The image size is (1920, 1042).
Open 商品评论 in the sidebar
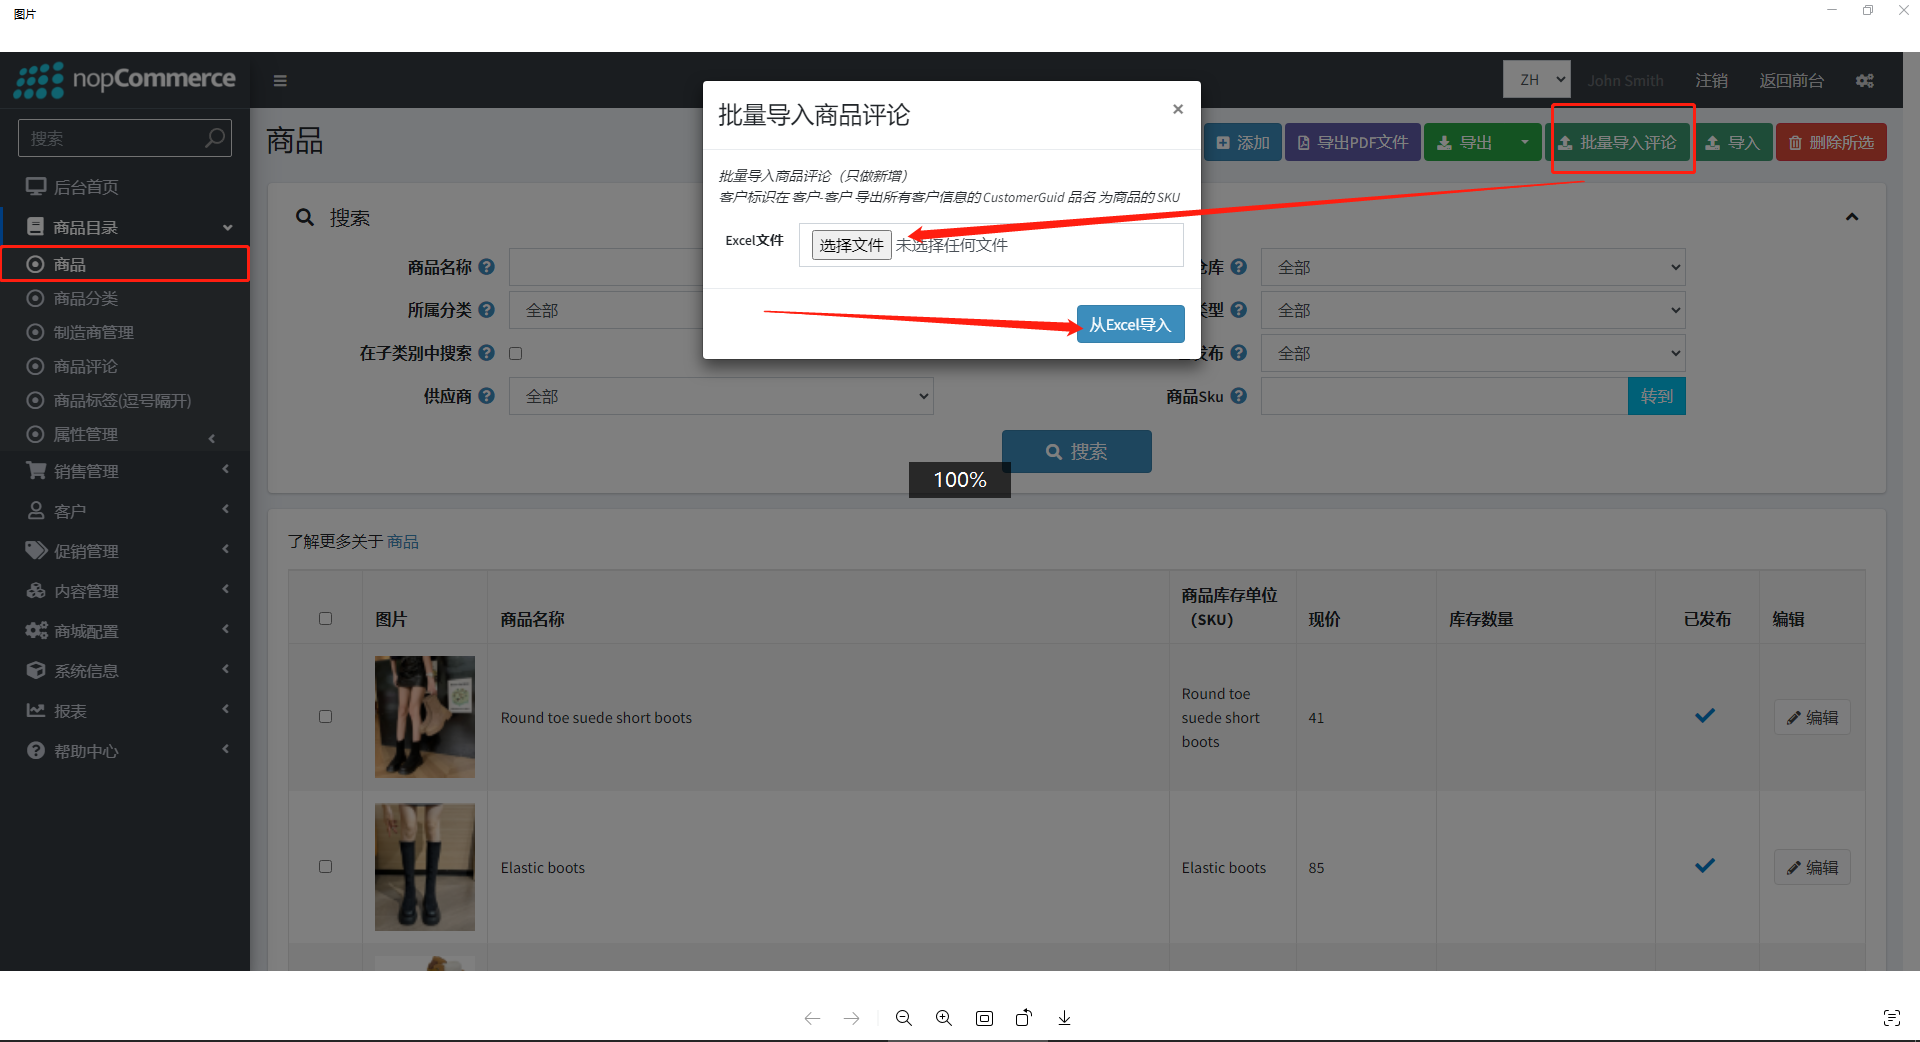(86, 367)
